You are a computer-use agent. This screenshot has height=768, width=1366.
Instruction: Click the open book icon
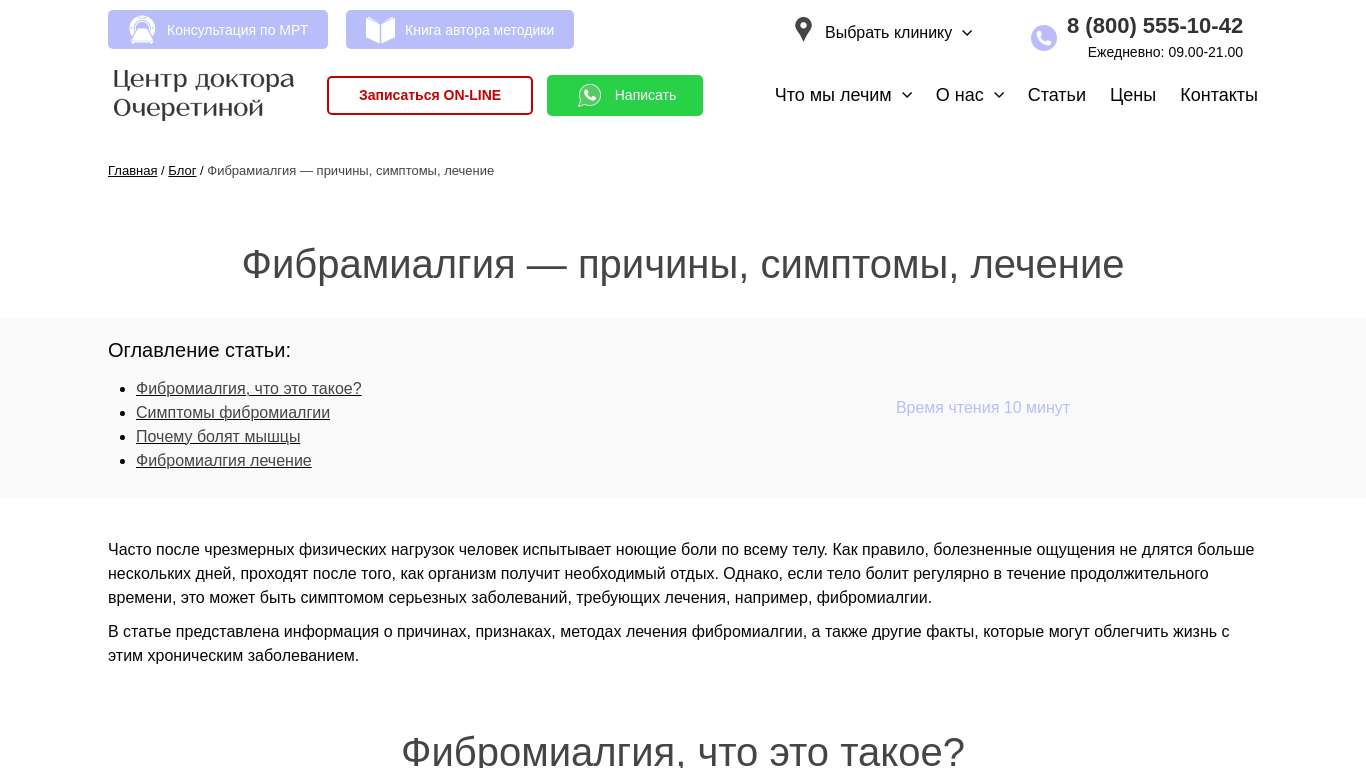click(380, 30)
